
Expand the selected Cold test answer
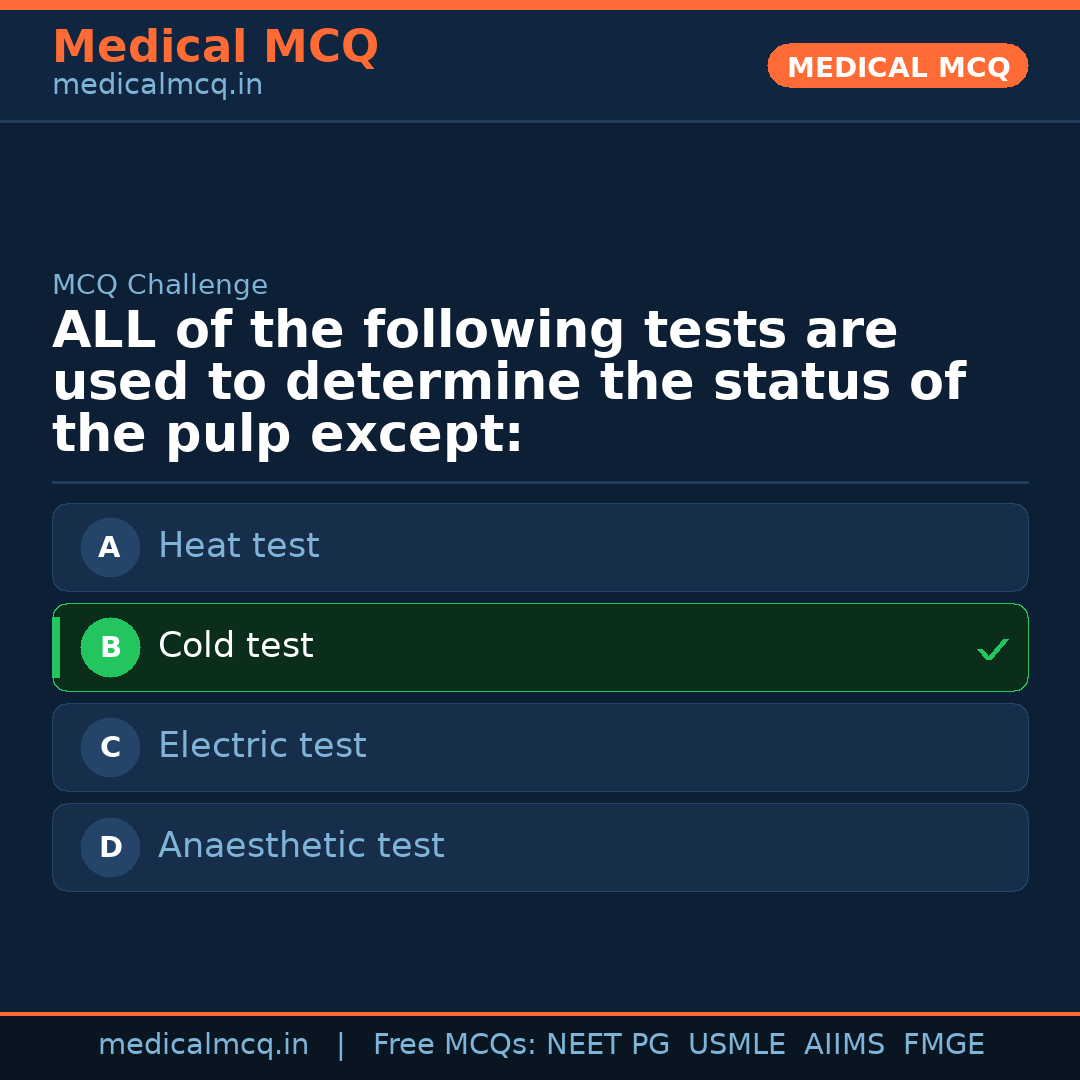[540, 647]
